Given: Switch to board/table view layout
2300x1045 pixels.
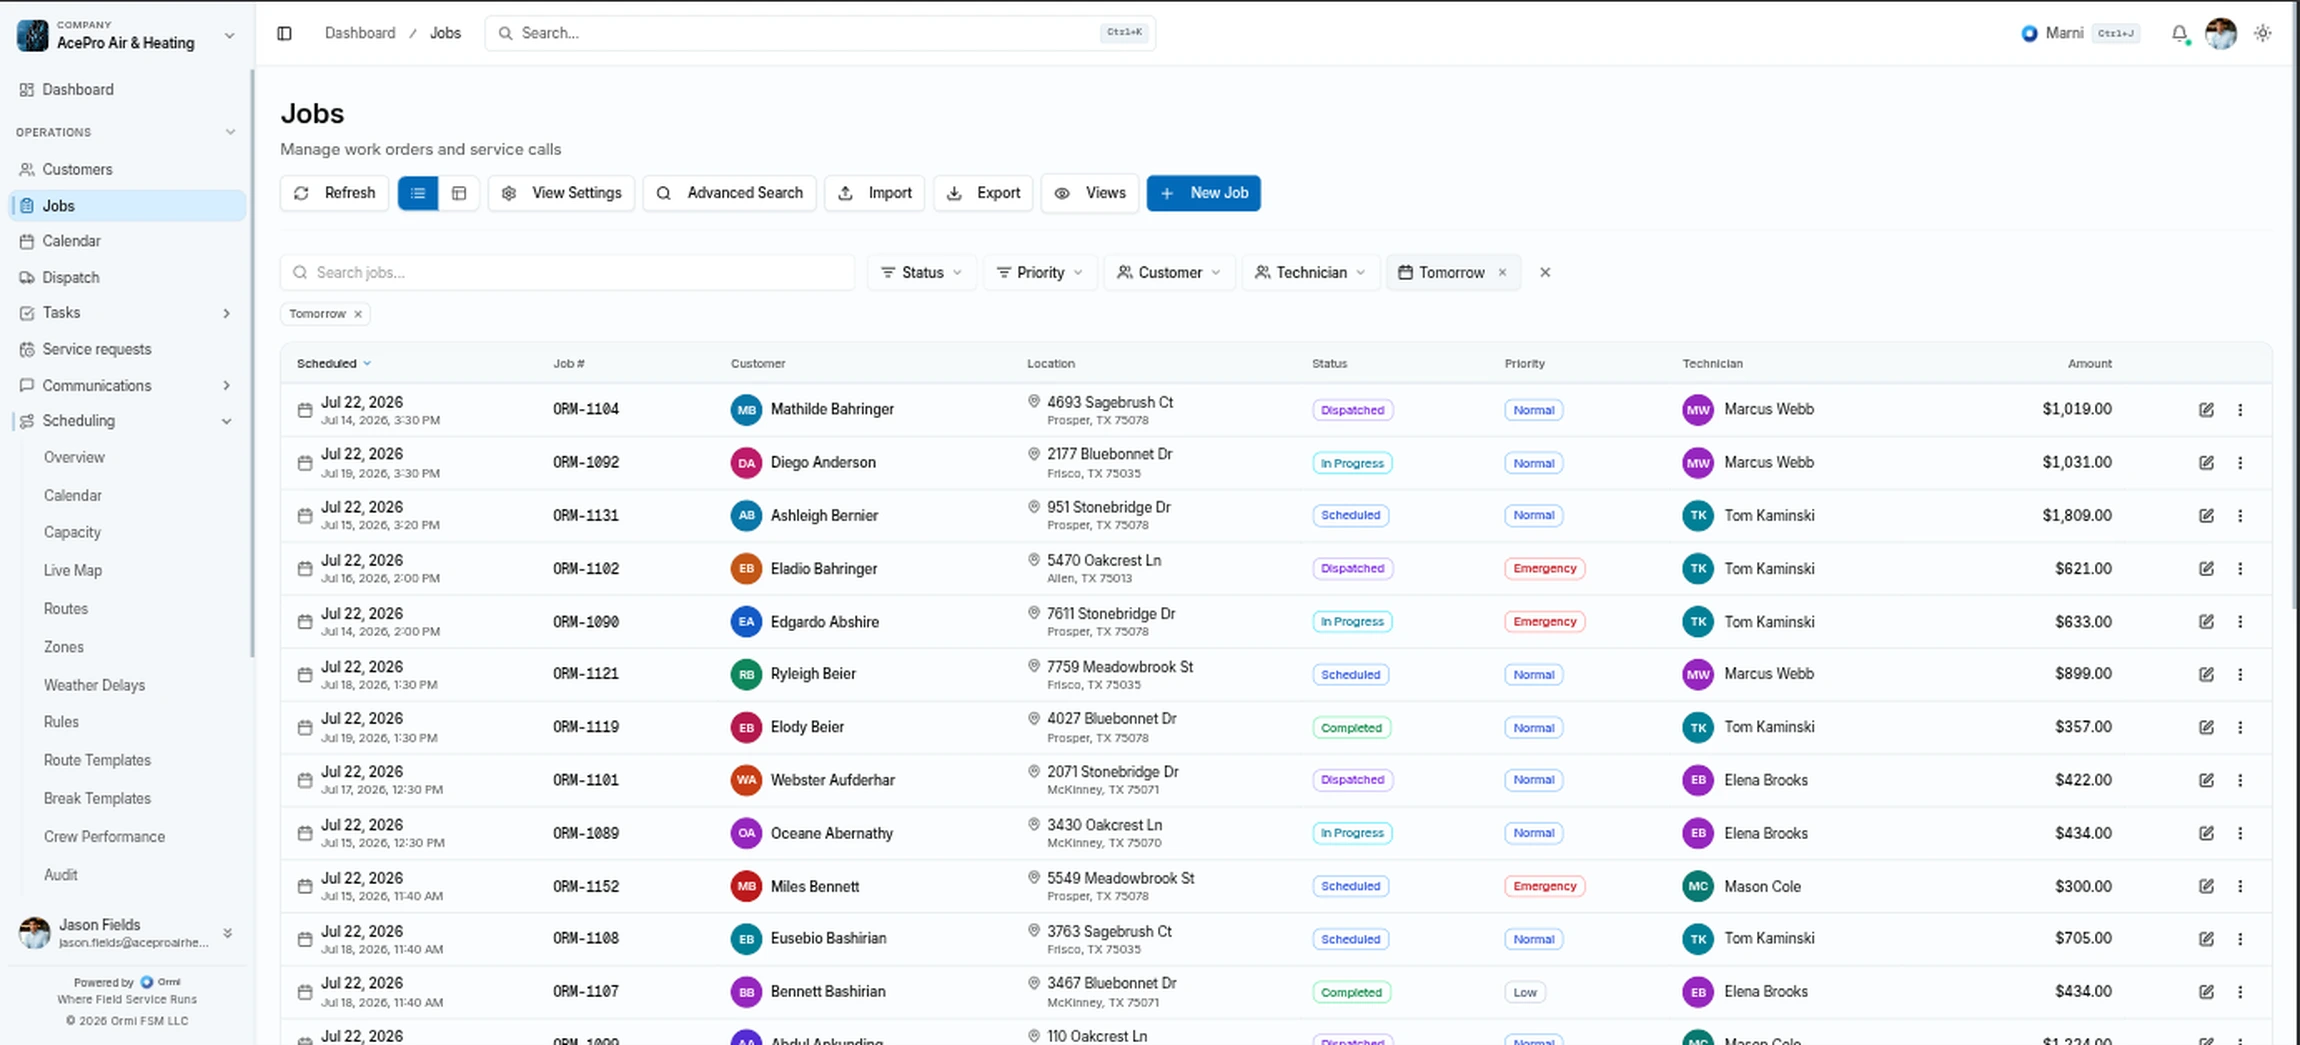Looking at the screenshot, I should pos(459,193).
